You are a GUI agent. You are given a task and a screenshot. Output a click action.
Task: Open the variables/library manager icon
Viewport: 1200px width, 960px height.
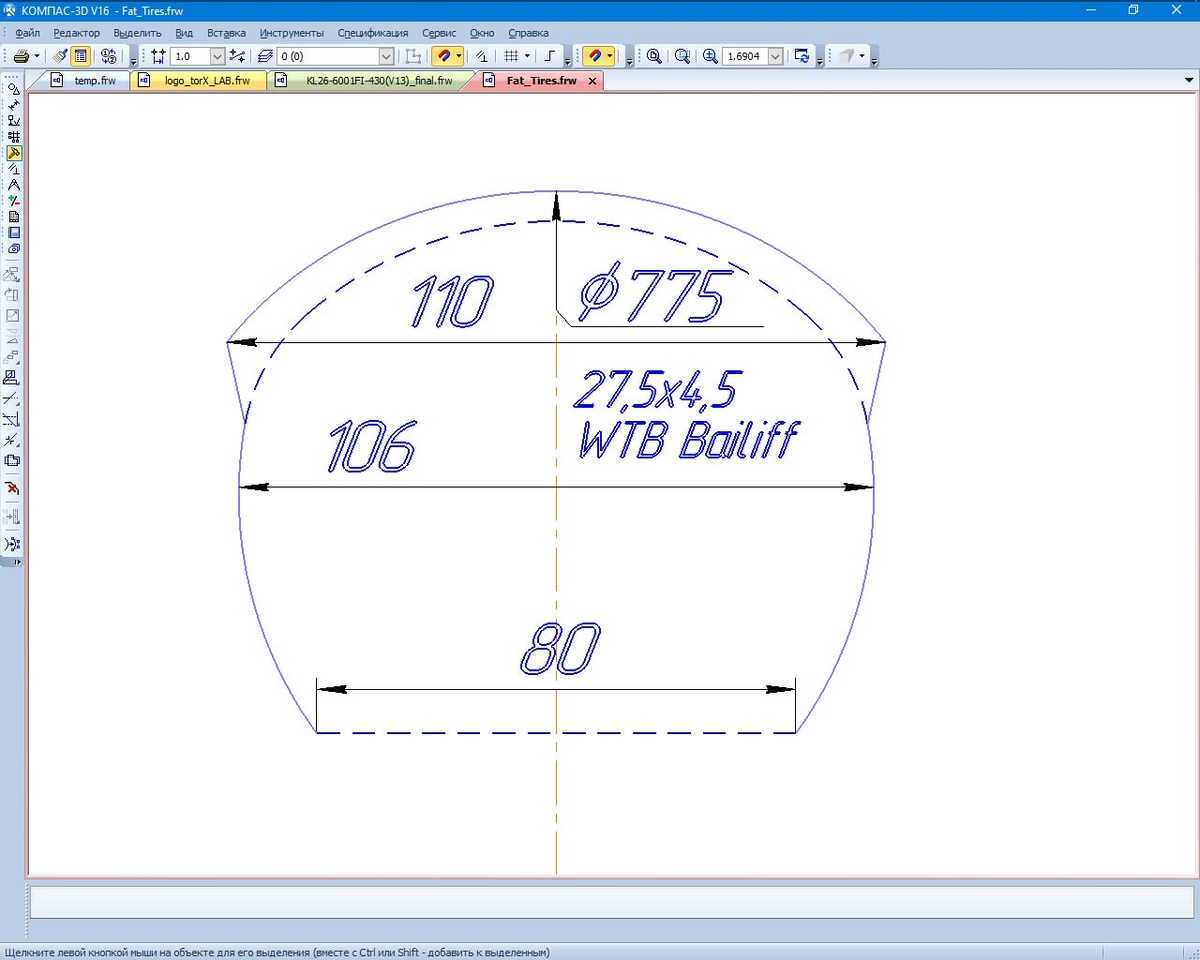pos(108,57)
